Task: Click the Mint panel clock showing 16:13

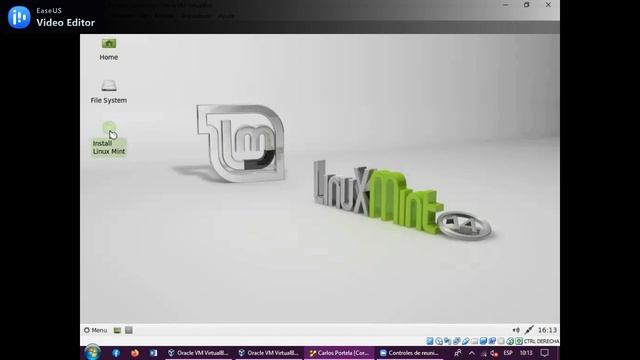Action: [547, 330]
